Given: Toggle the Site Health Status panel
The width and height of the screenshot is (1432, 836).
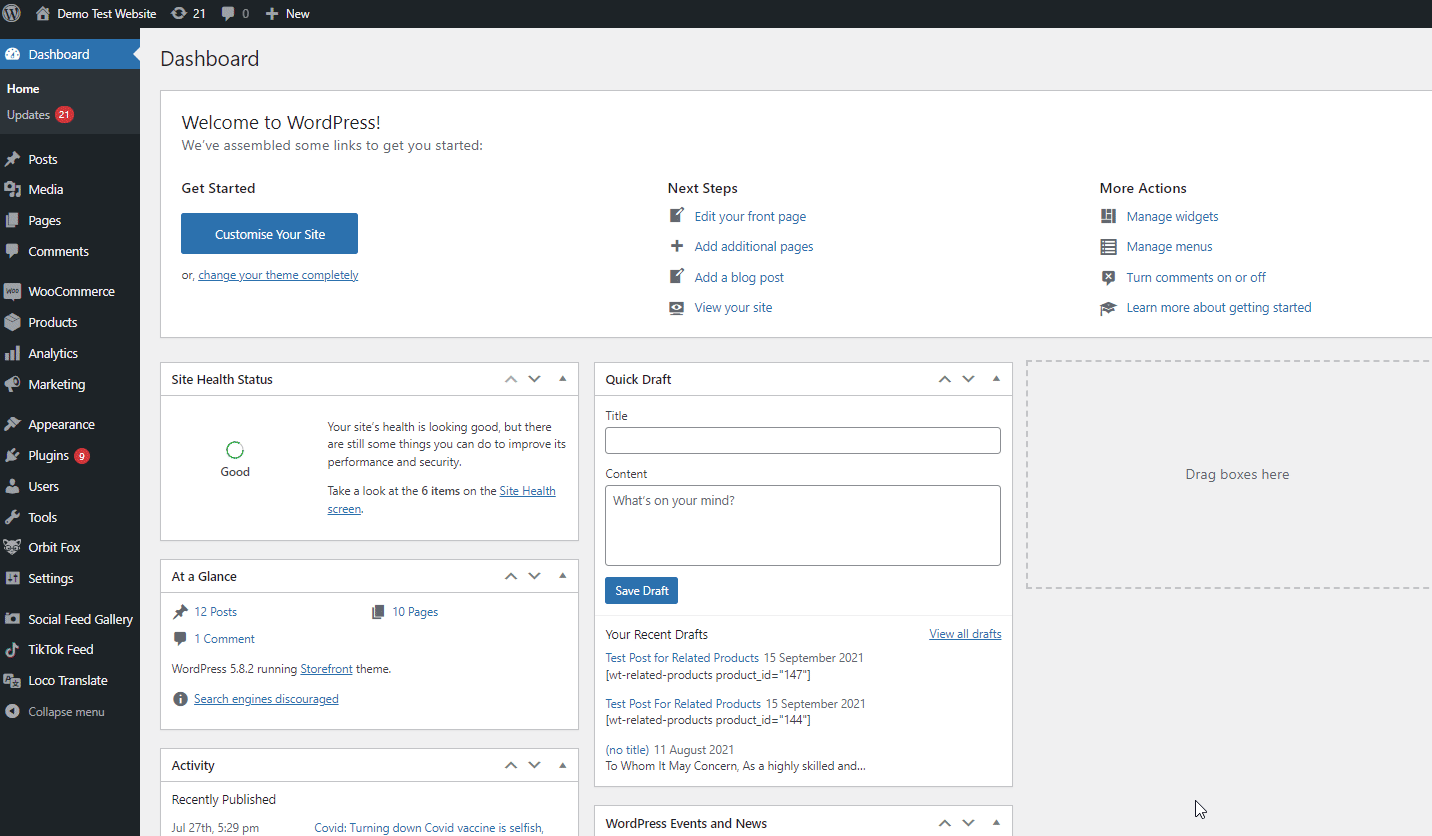Looking at the screenshot, I should 562,379.
